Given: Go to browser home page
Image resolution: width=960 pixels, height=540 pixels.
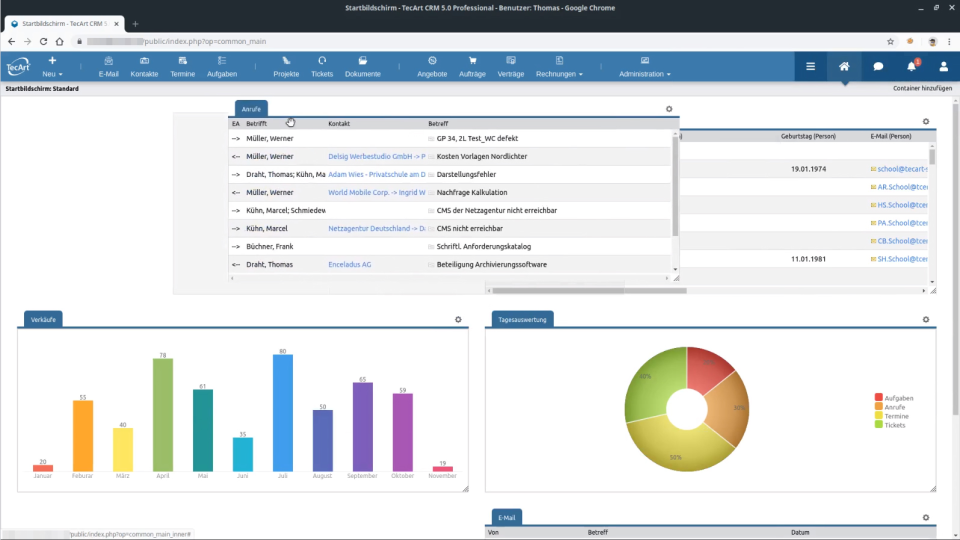Looking at the screenshot, I should point(59,42).
